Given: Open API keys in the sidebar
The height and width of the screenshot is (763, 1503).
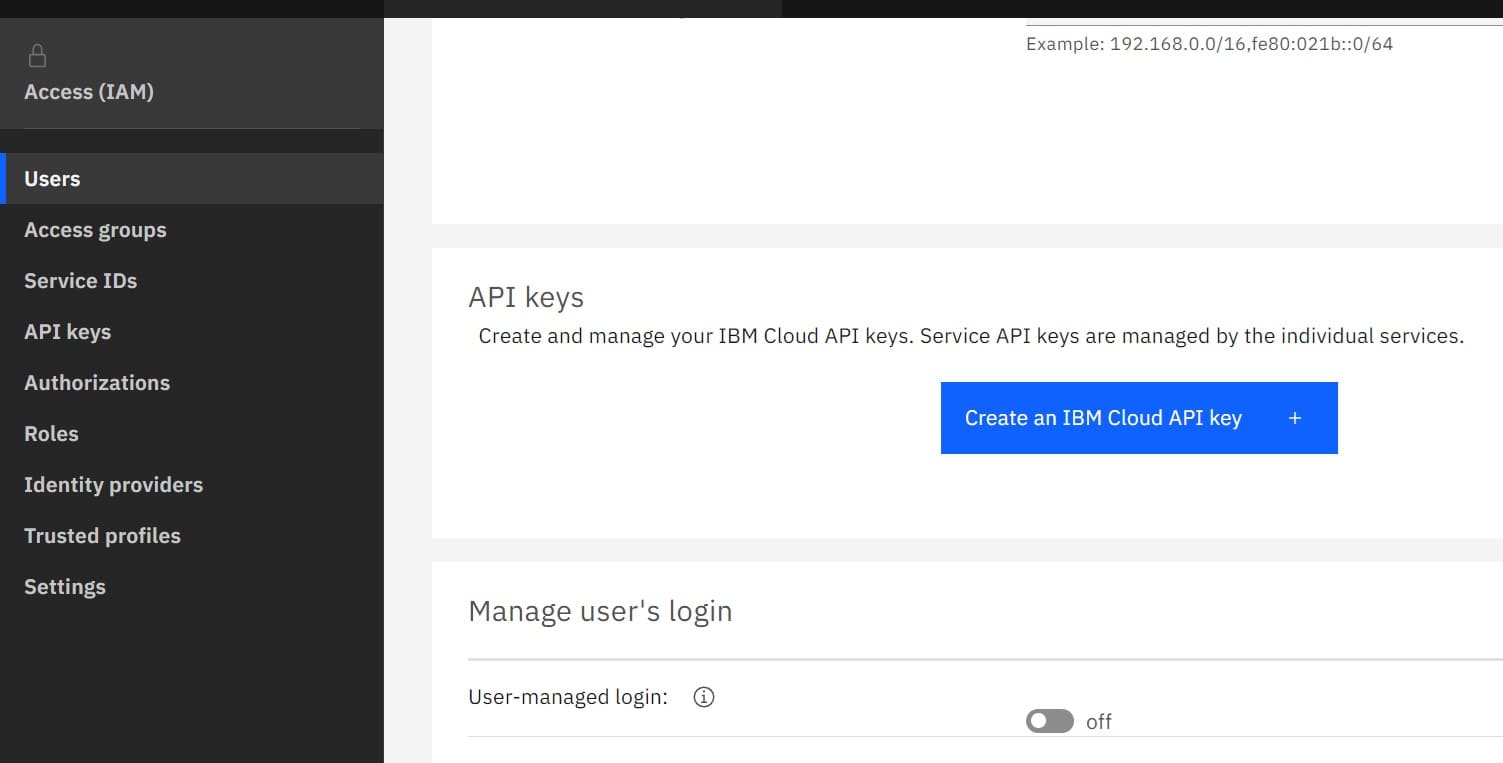Looking at the screenshot, I should pos(192,332).
